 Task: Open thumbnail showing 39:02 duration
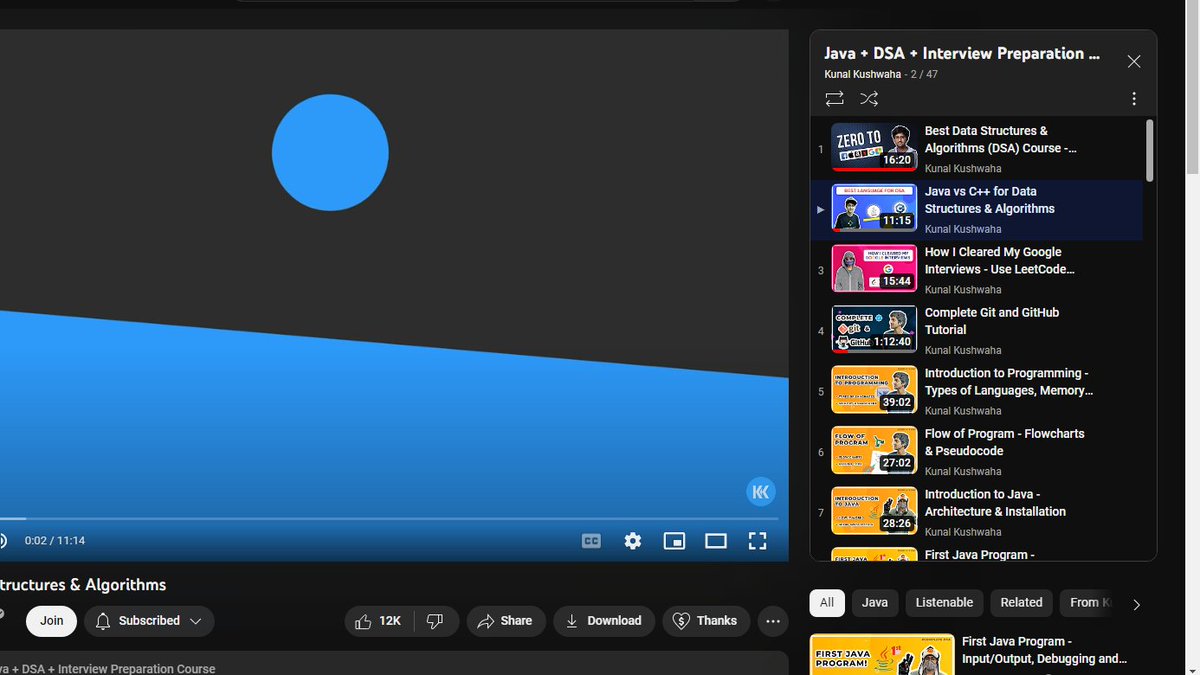(x=874, y=390)
